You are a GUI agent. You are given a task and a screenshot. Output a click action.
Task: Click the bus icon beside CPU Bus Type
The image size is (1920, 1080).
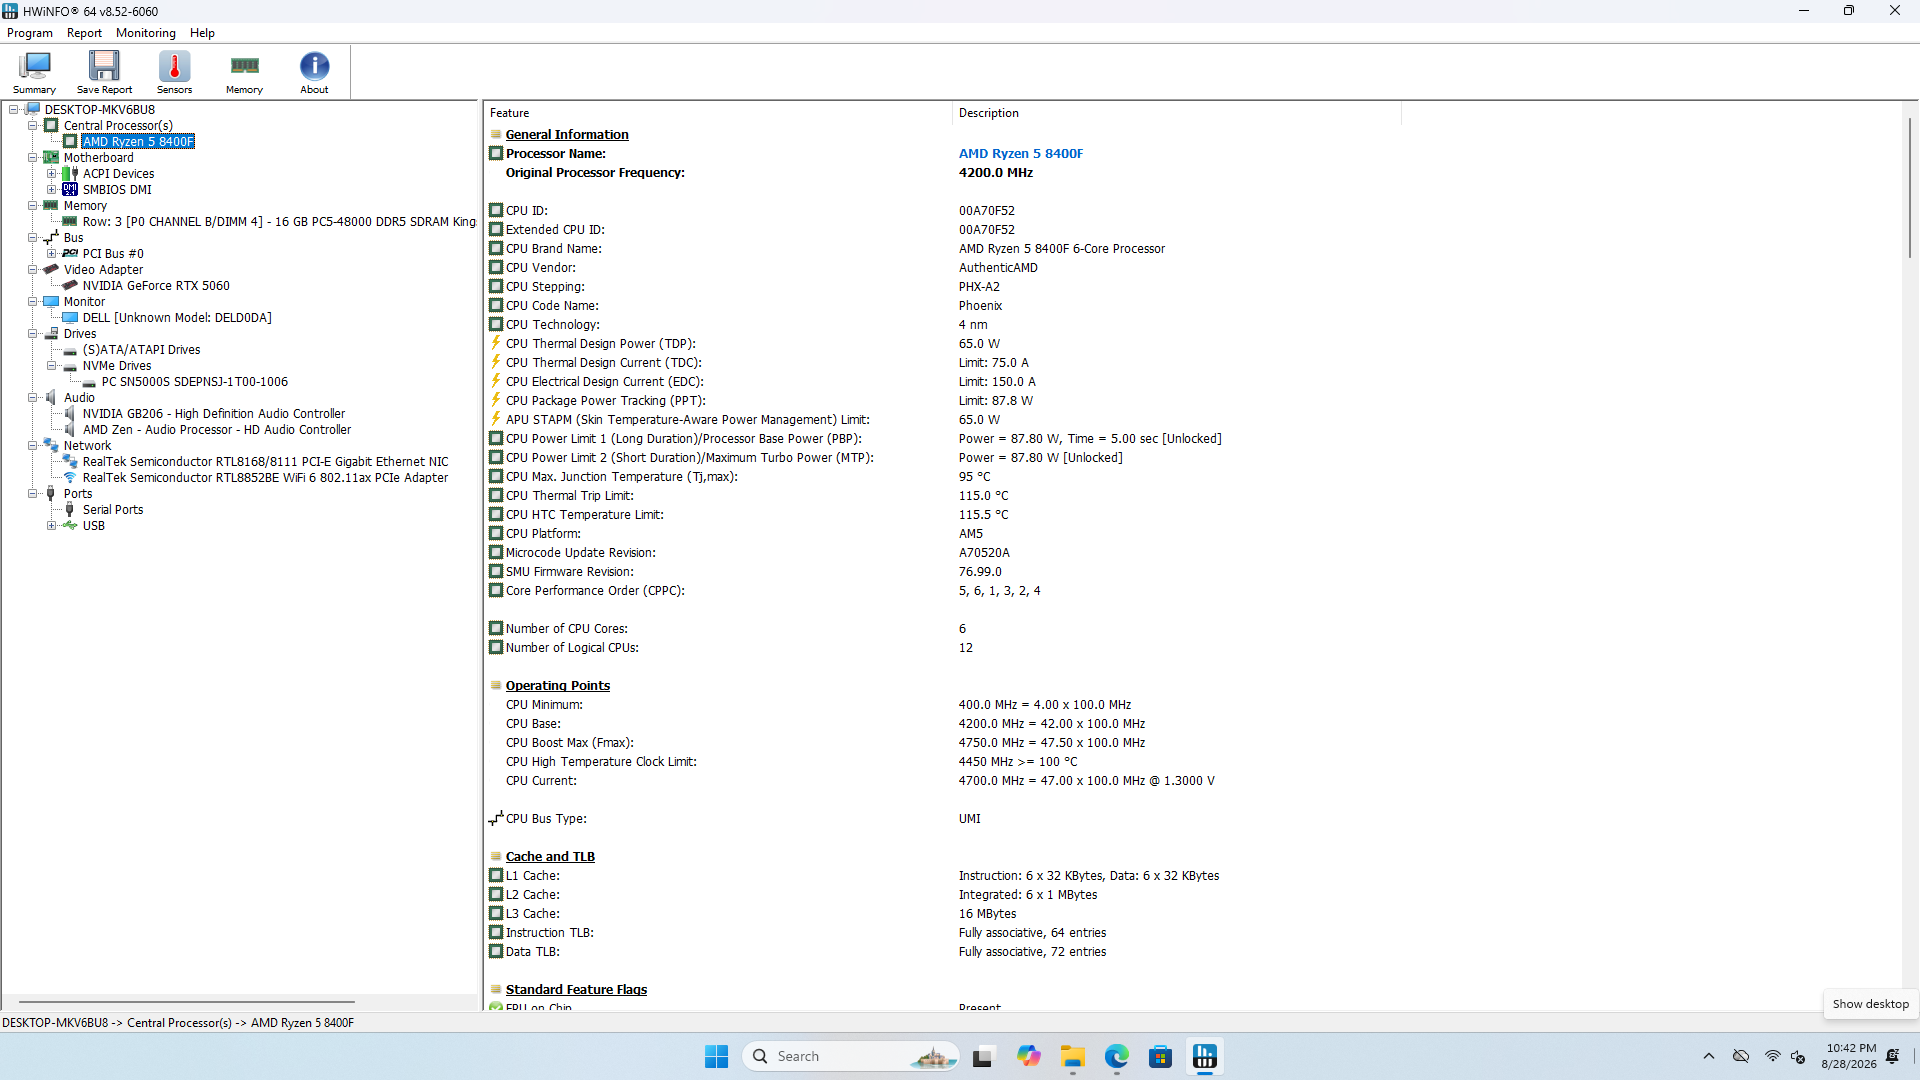[496, 818]
